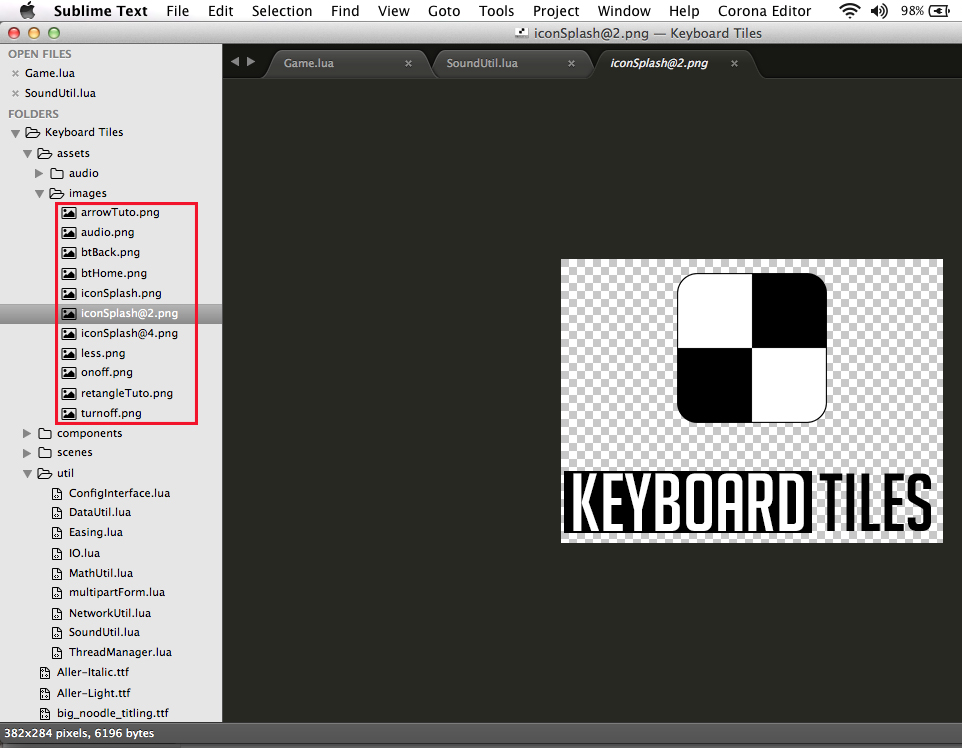Open the Apple menu
Image resolution: width=962 pixels, height=748 pixels.
pos(27,11)
